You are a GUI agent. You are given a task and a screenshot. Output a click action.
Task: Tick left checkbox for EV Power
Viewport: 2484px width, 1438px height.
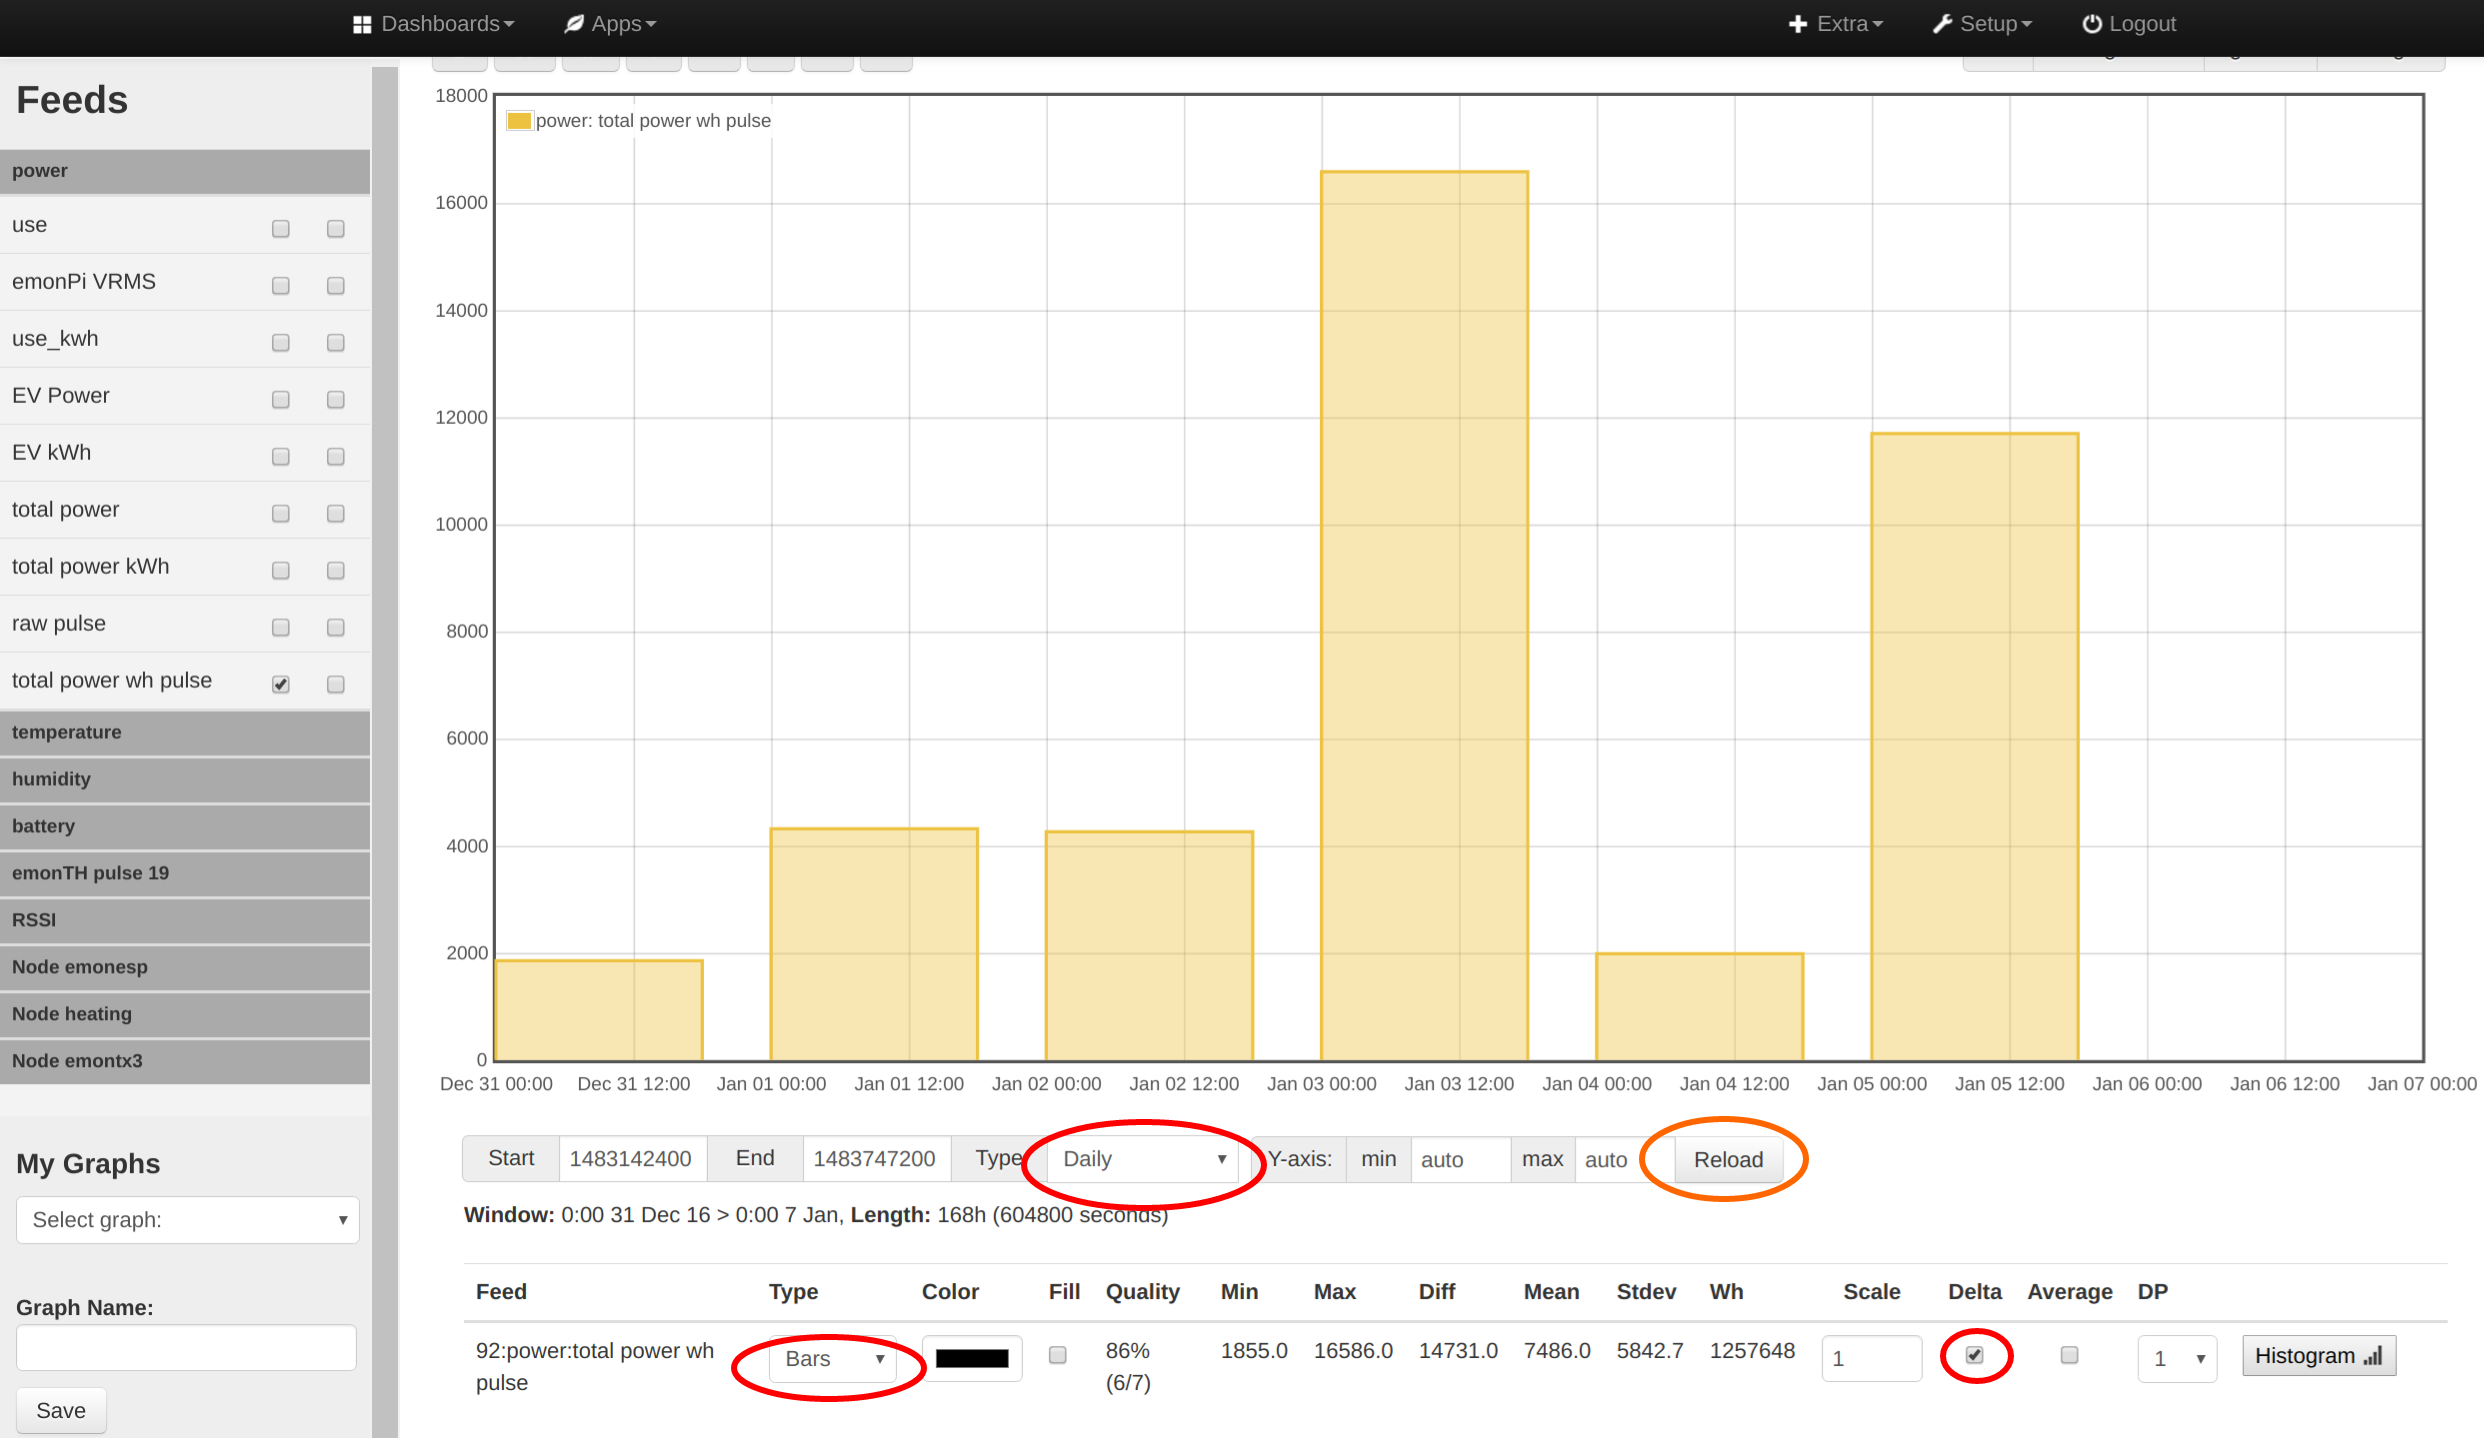(x=281, y=400)
